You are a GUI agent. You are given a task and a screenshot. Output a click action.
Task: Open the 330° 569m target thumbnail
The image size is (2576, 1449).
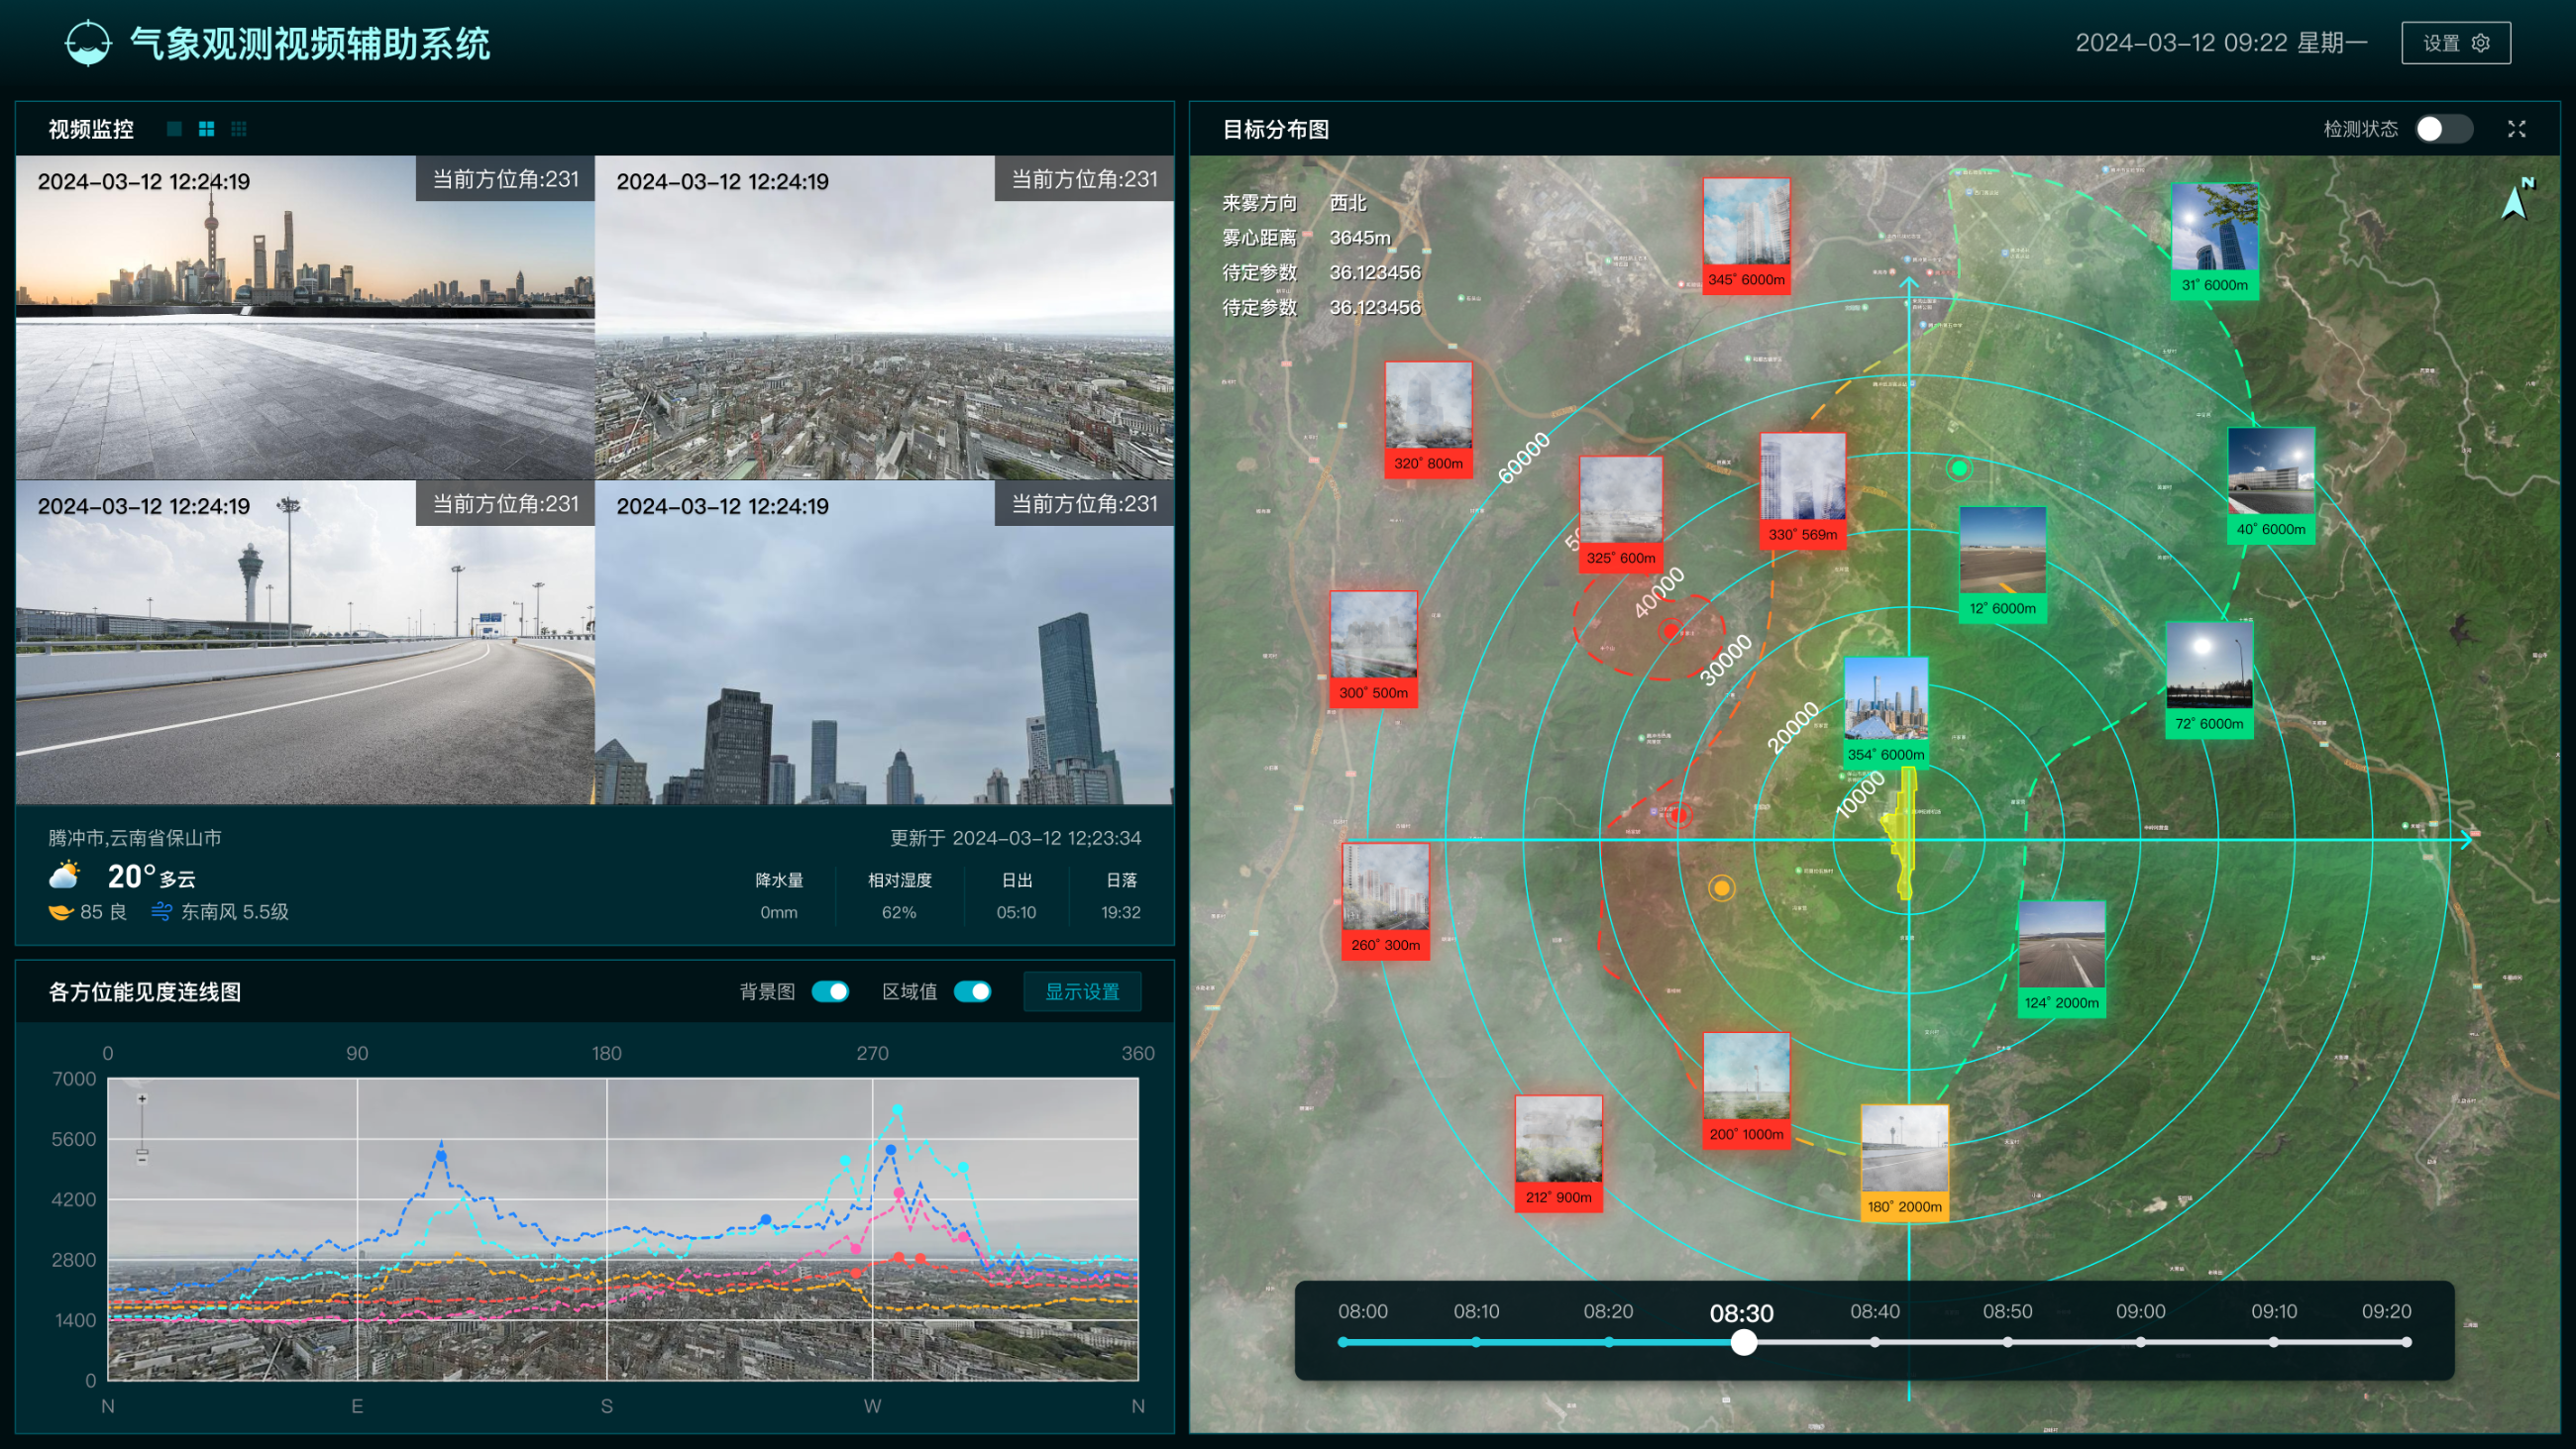click(x=1802, y=490)
